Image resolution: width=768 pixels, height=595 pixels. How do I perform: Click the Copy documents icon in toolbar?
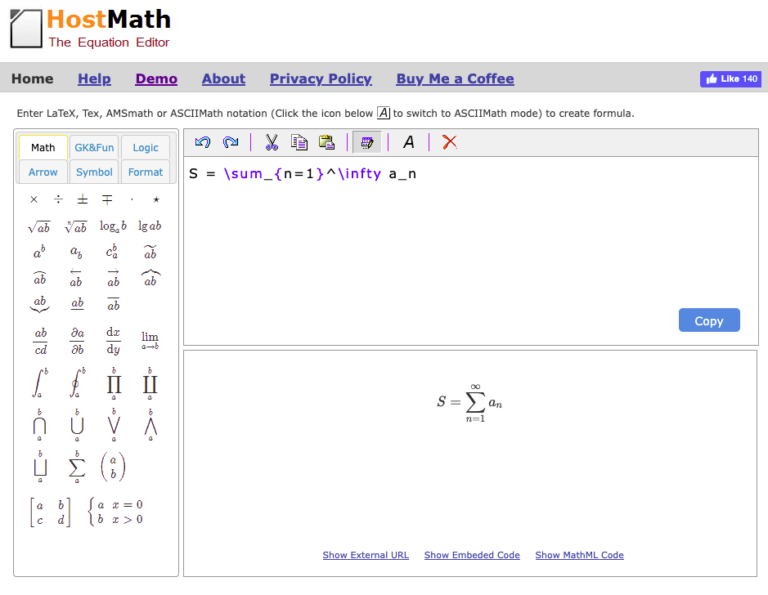click(x=299, y=143)
